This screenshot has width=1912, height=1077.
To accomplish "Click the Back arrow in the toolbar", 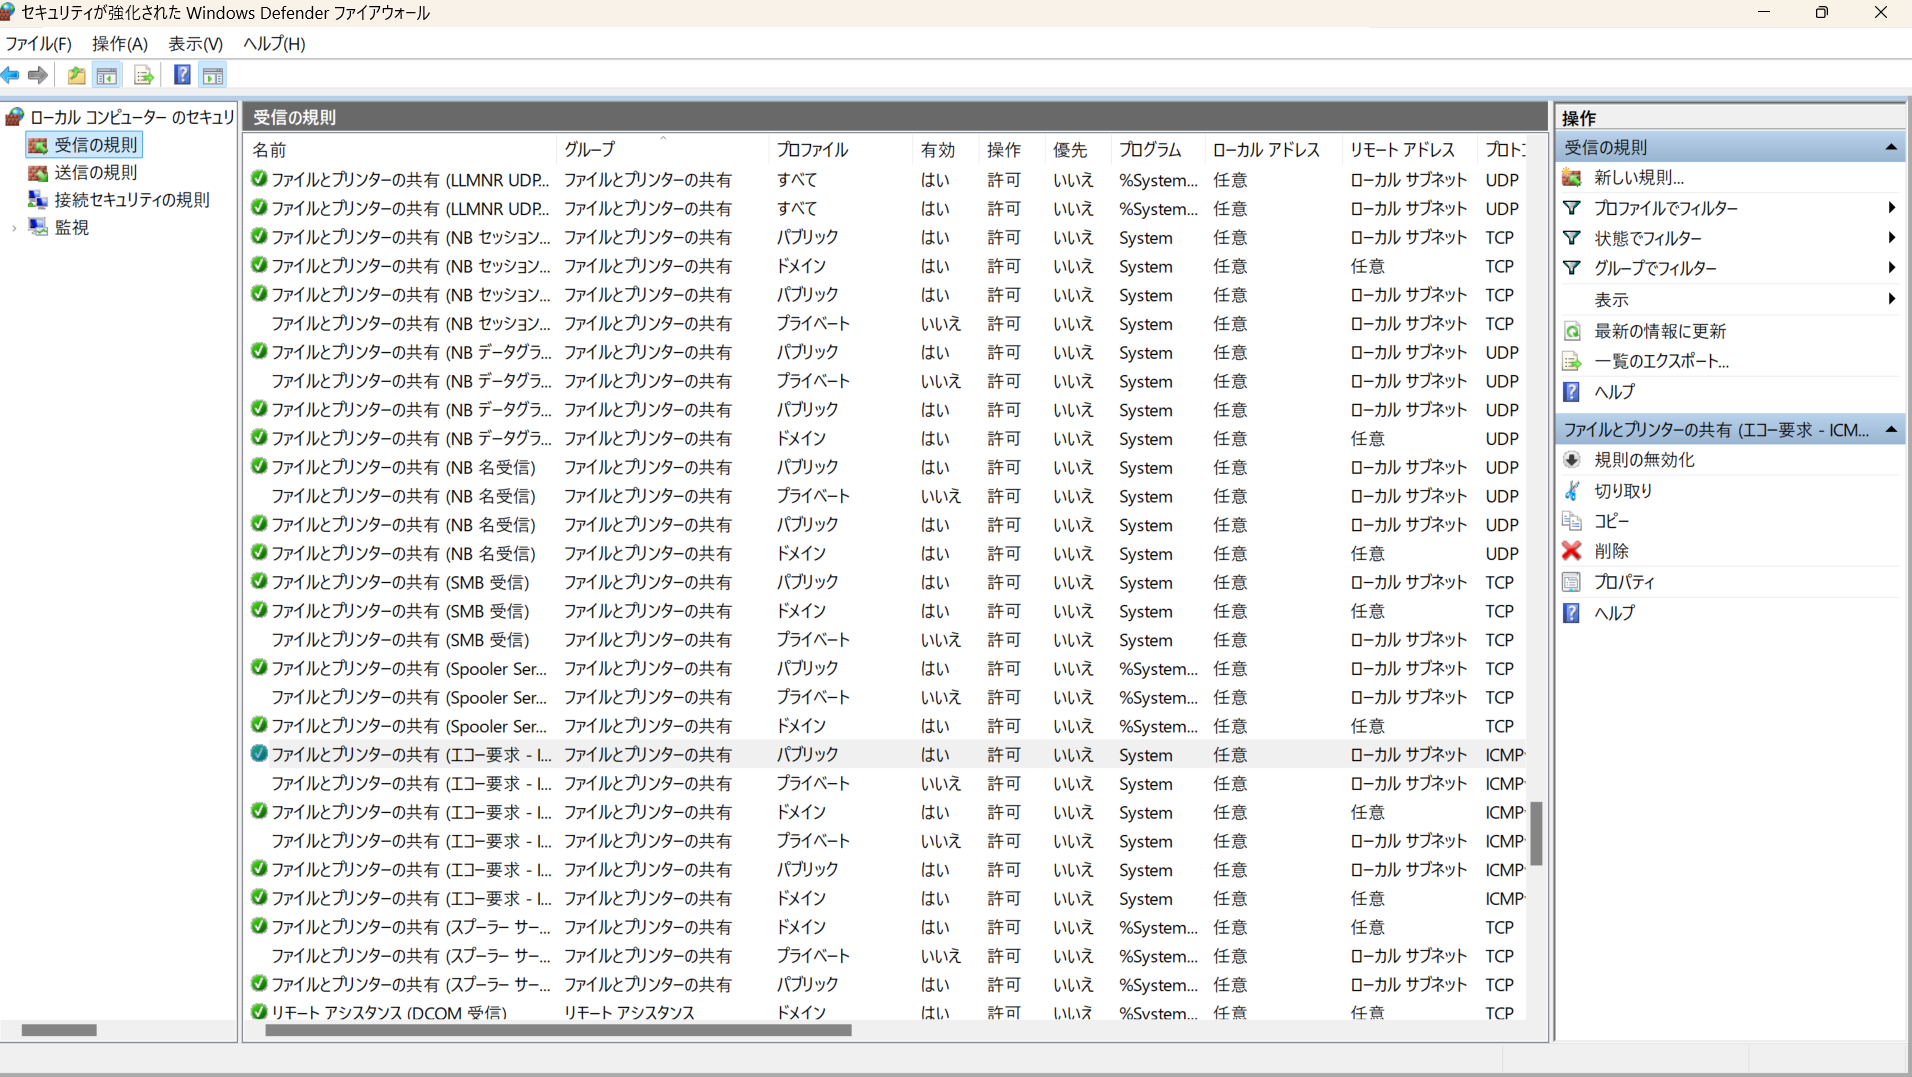I will 11,75.
